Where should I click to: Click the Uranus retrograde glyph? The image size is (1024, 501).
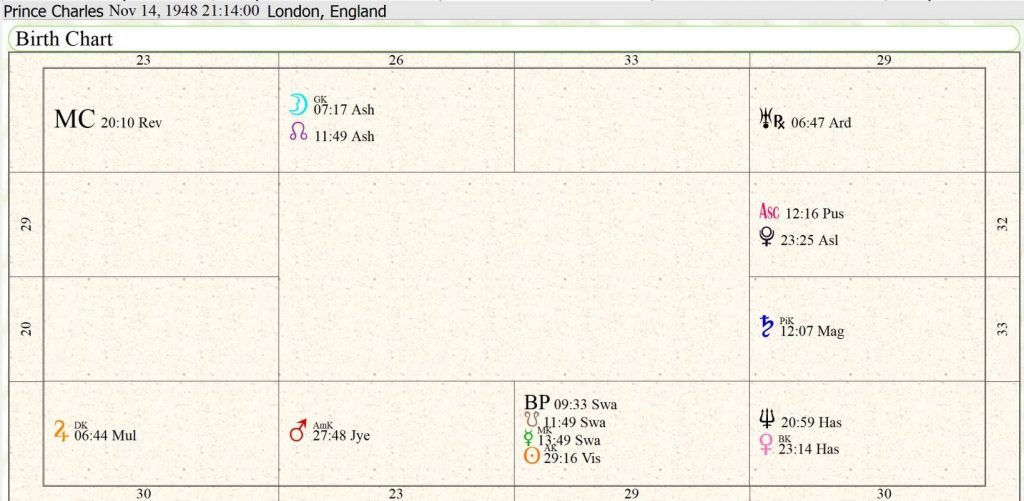click(771, 121)
